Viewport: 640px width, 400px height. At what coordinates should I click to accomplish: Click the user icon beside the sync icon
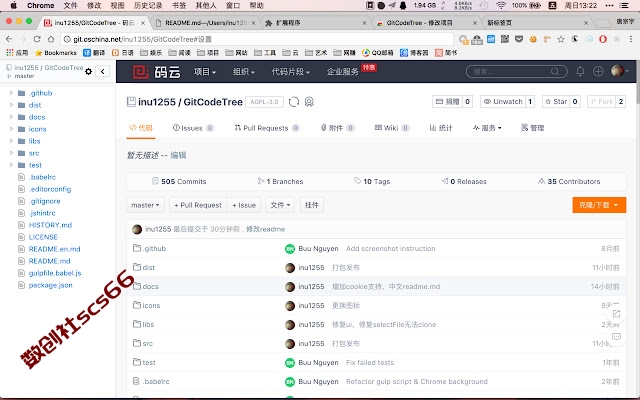[309, 102]
